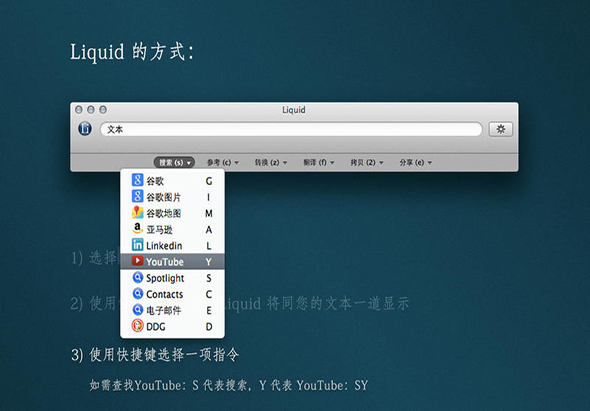Open the 翻译 (f) dropdown

[x=318, y=162]
